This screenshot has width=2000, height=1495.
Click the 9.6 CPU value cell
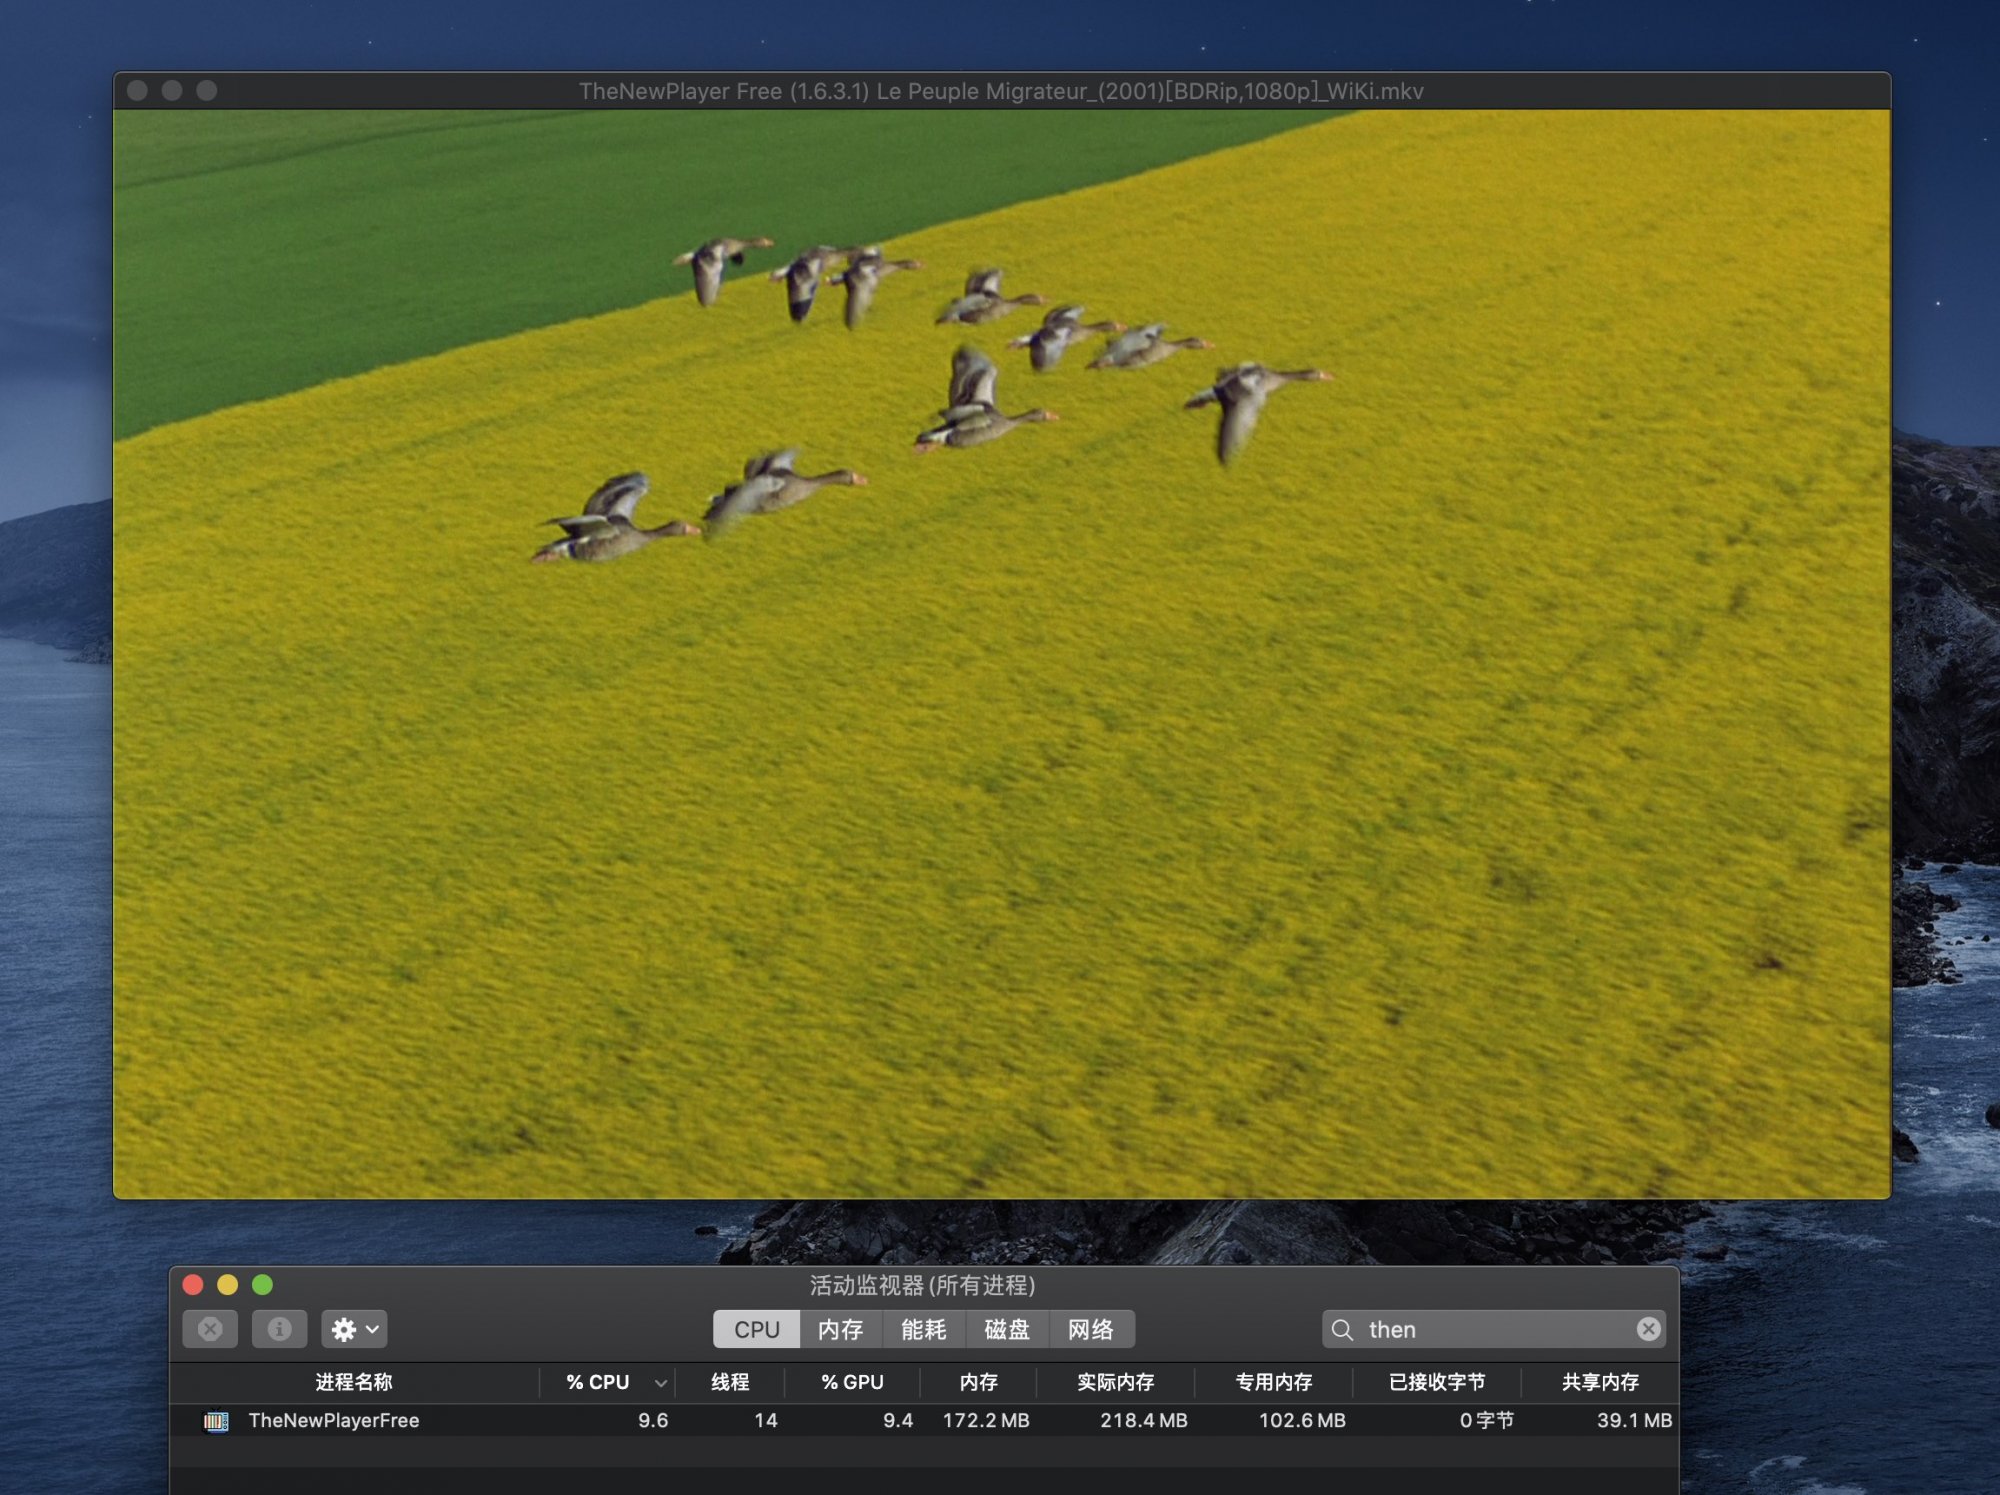pyautogui.click(x=653, y=1420)
